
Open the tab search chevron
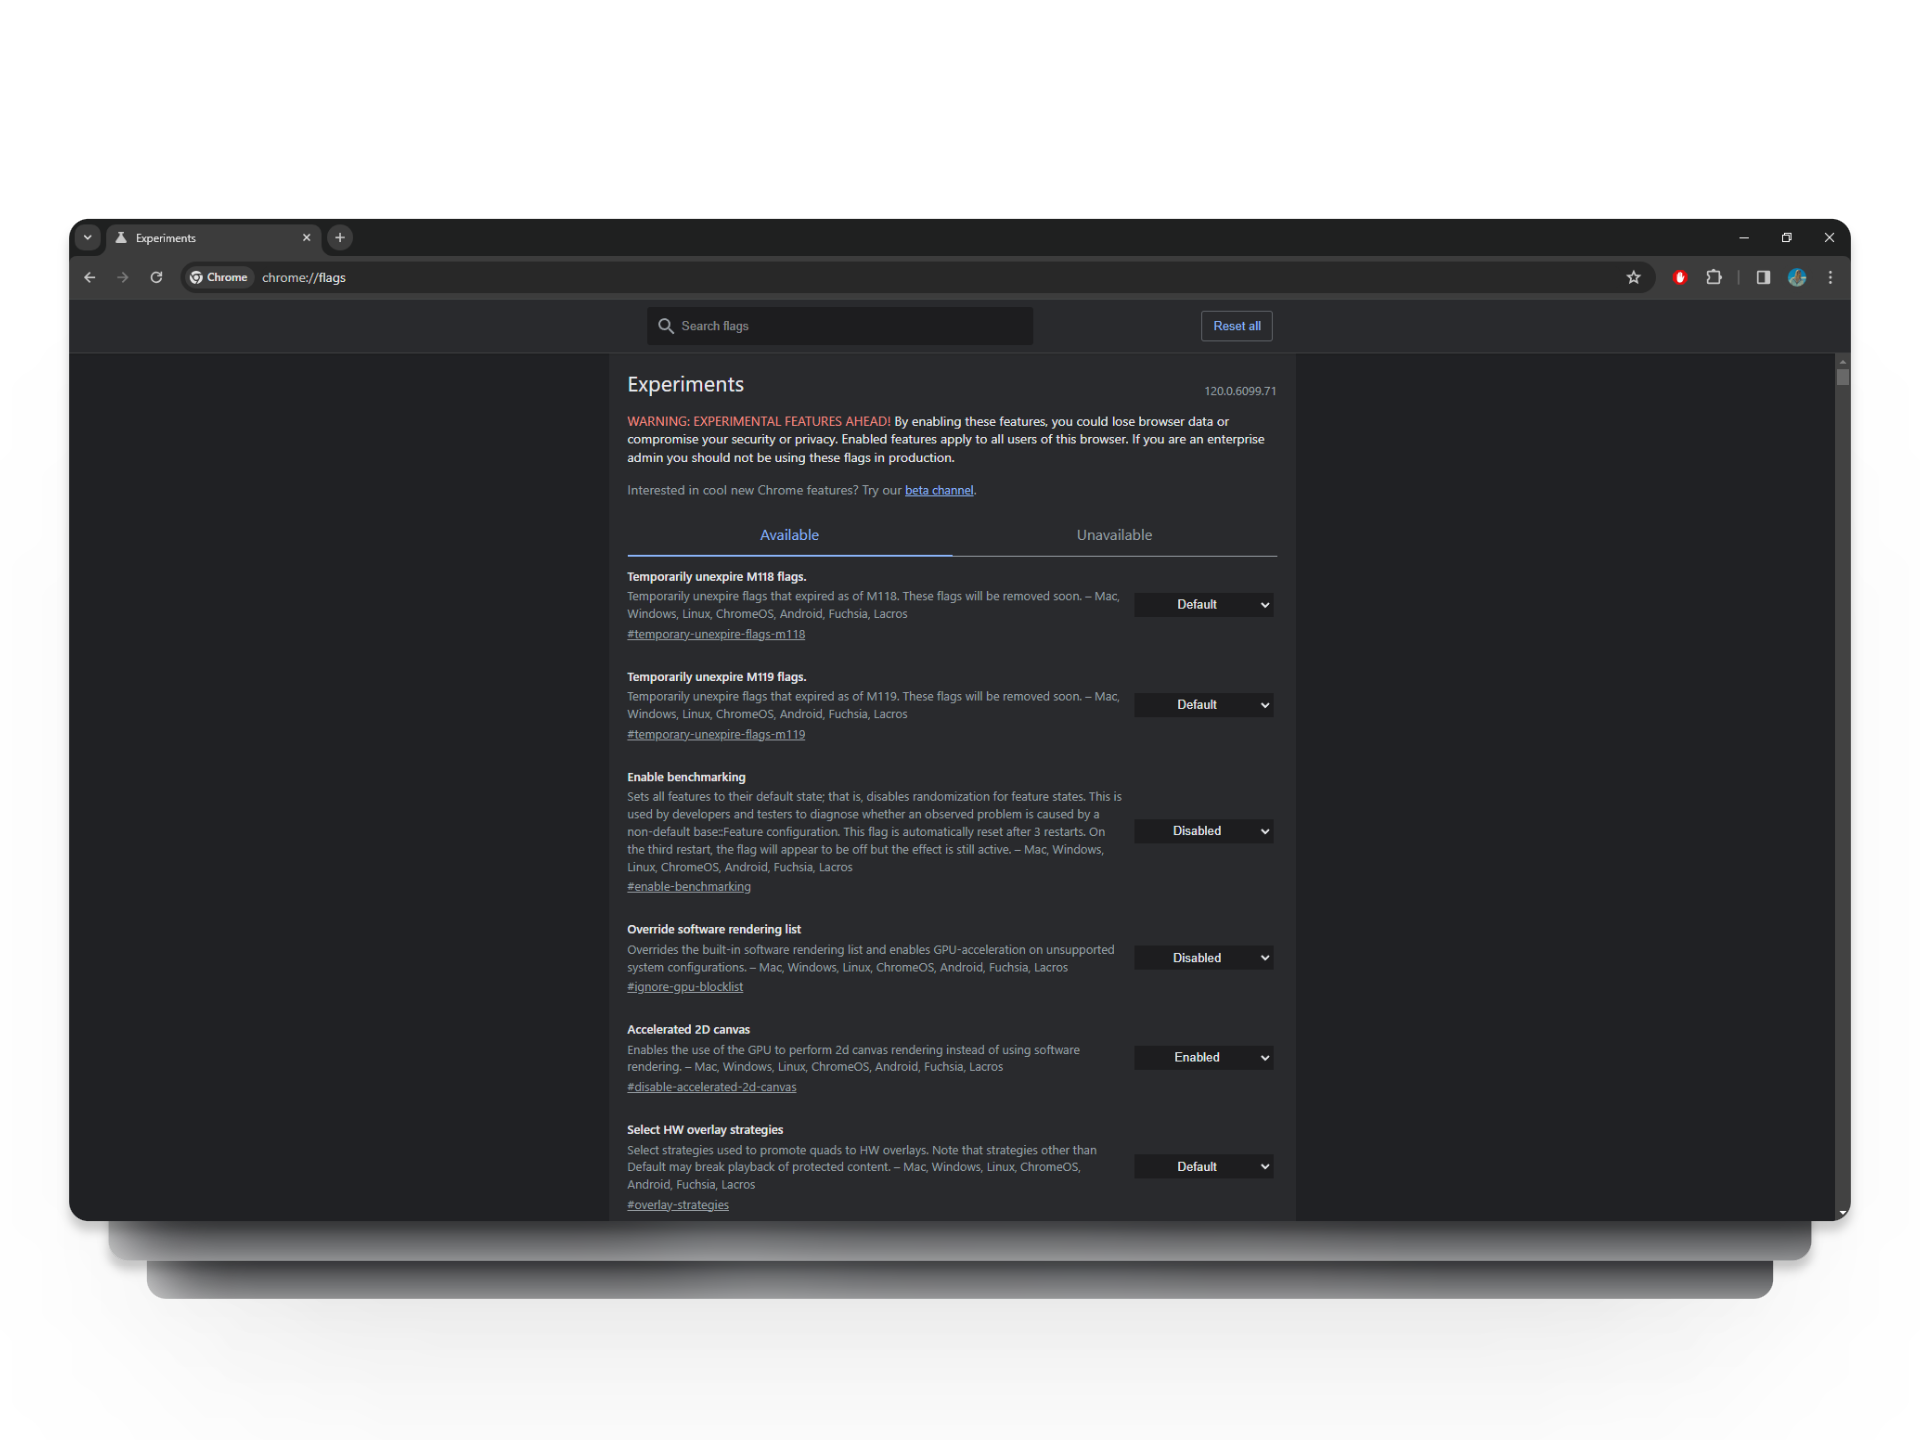(88, 238)
